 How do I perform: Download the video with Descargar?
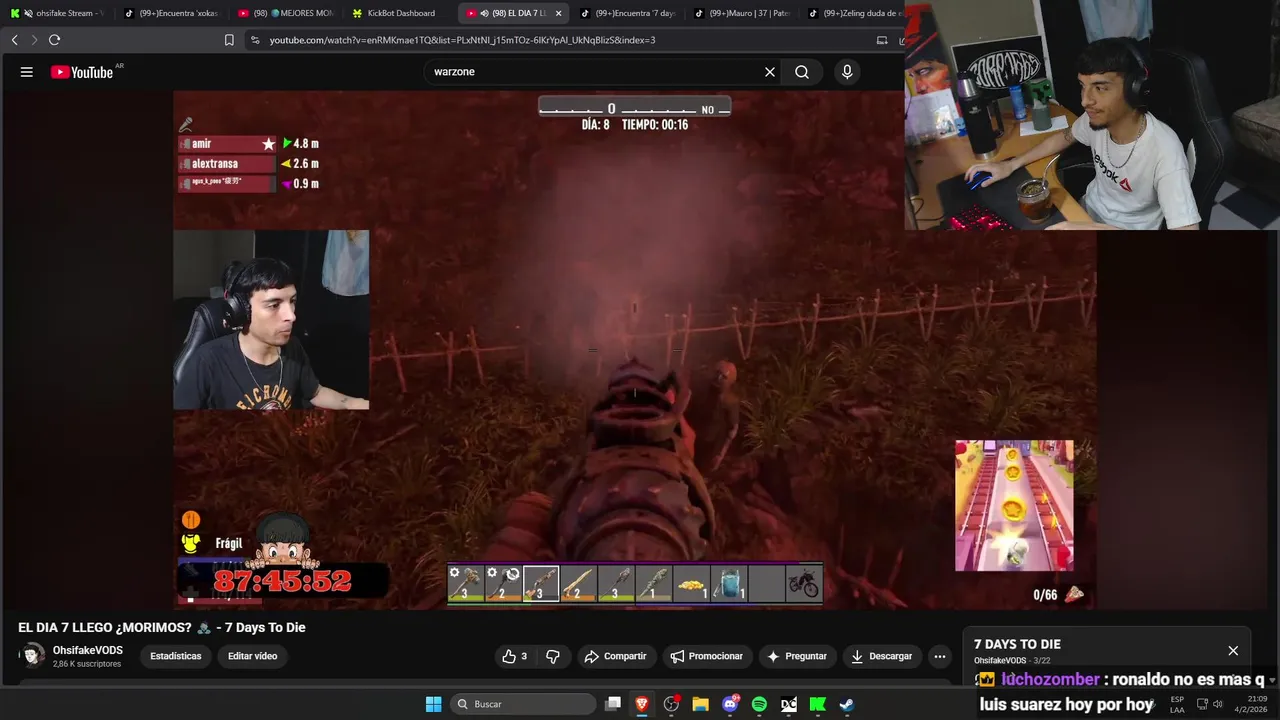(881, 656)
